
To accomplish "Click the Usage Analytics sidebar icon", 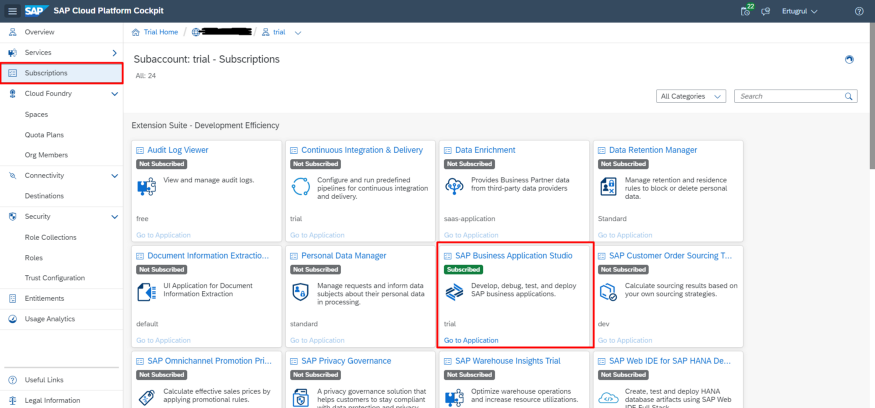I will (12, 319).
